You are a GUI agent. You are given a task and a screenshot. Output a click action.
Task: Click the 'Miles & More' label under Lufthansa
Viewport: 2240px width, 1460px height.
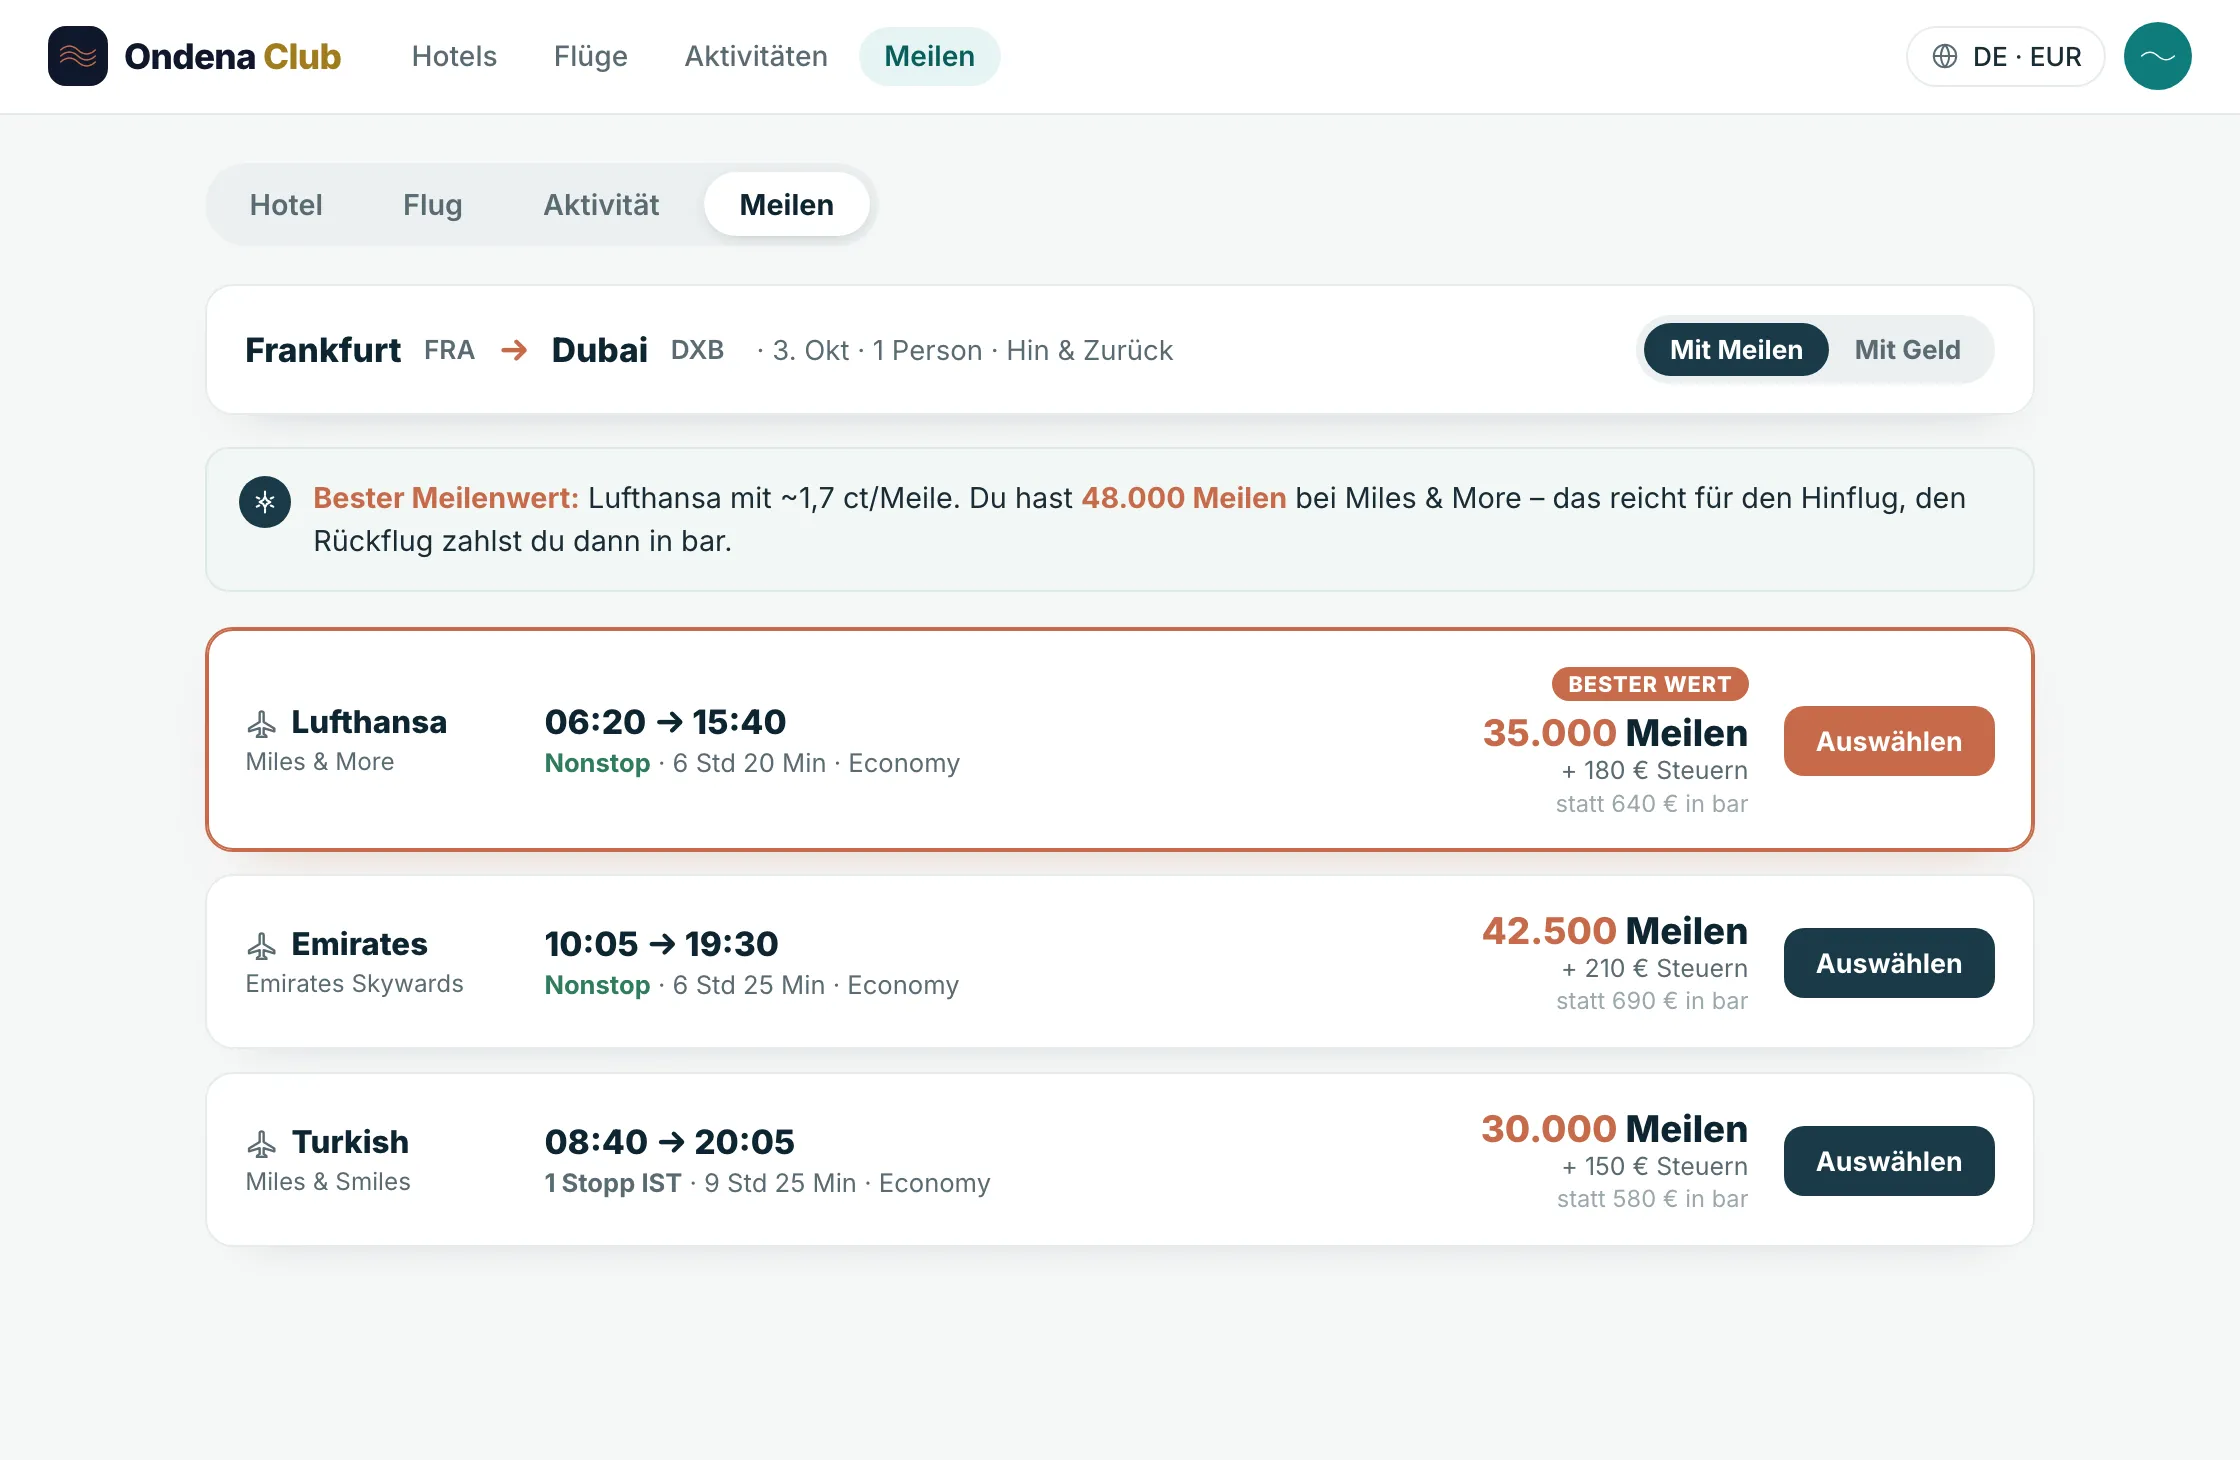click(x=320, y=762)
